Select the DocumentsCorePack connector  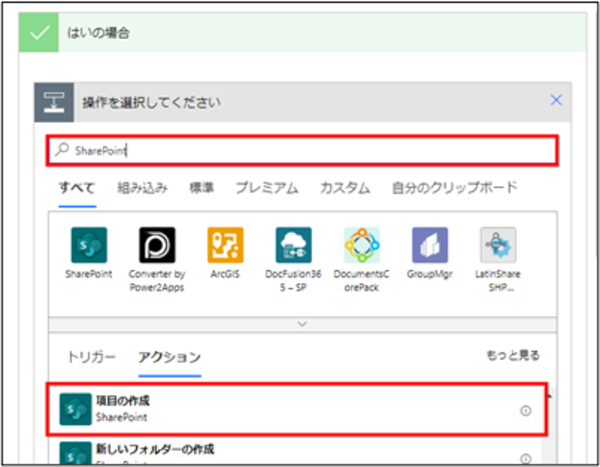pos(362,245)
